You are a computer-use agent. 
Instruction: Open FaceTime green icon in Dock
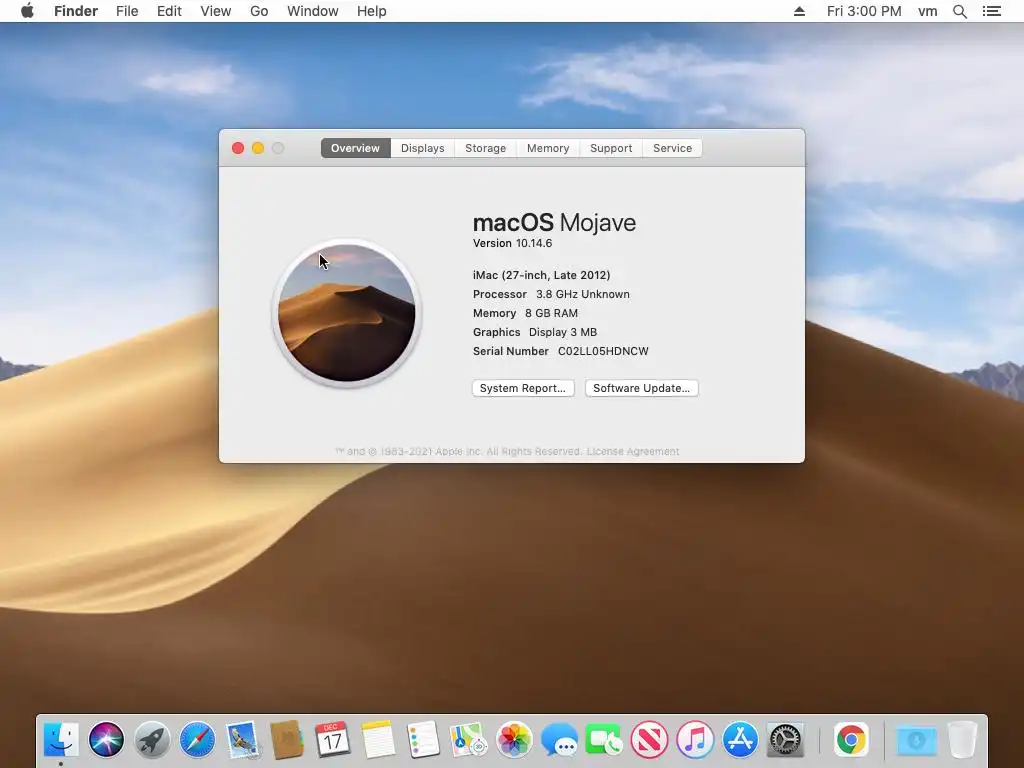click(604, 740)
